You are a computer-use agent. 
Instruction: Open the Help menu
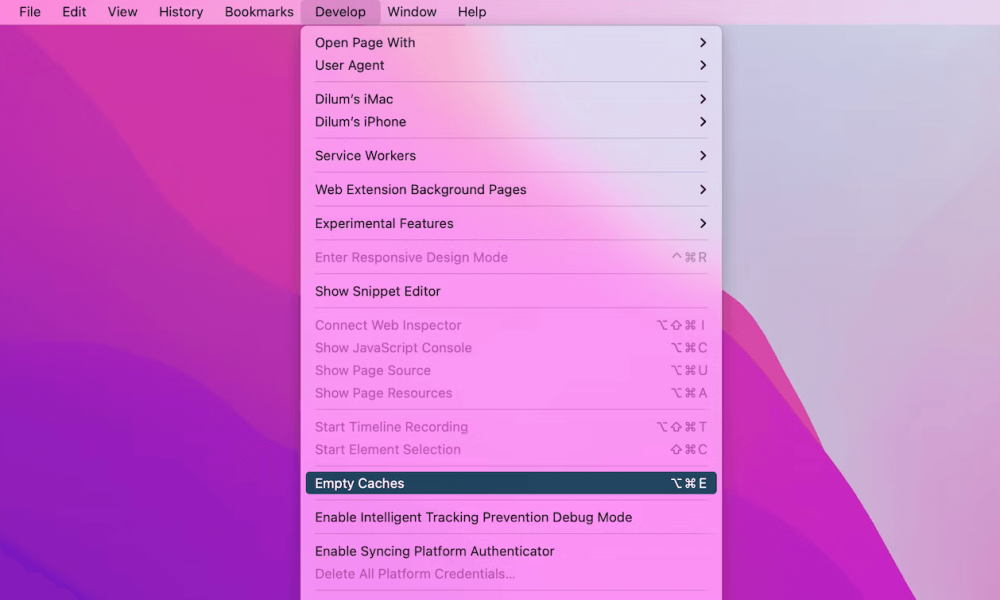point(472,12)
